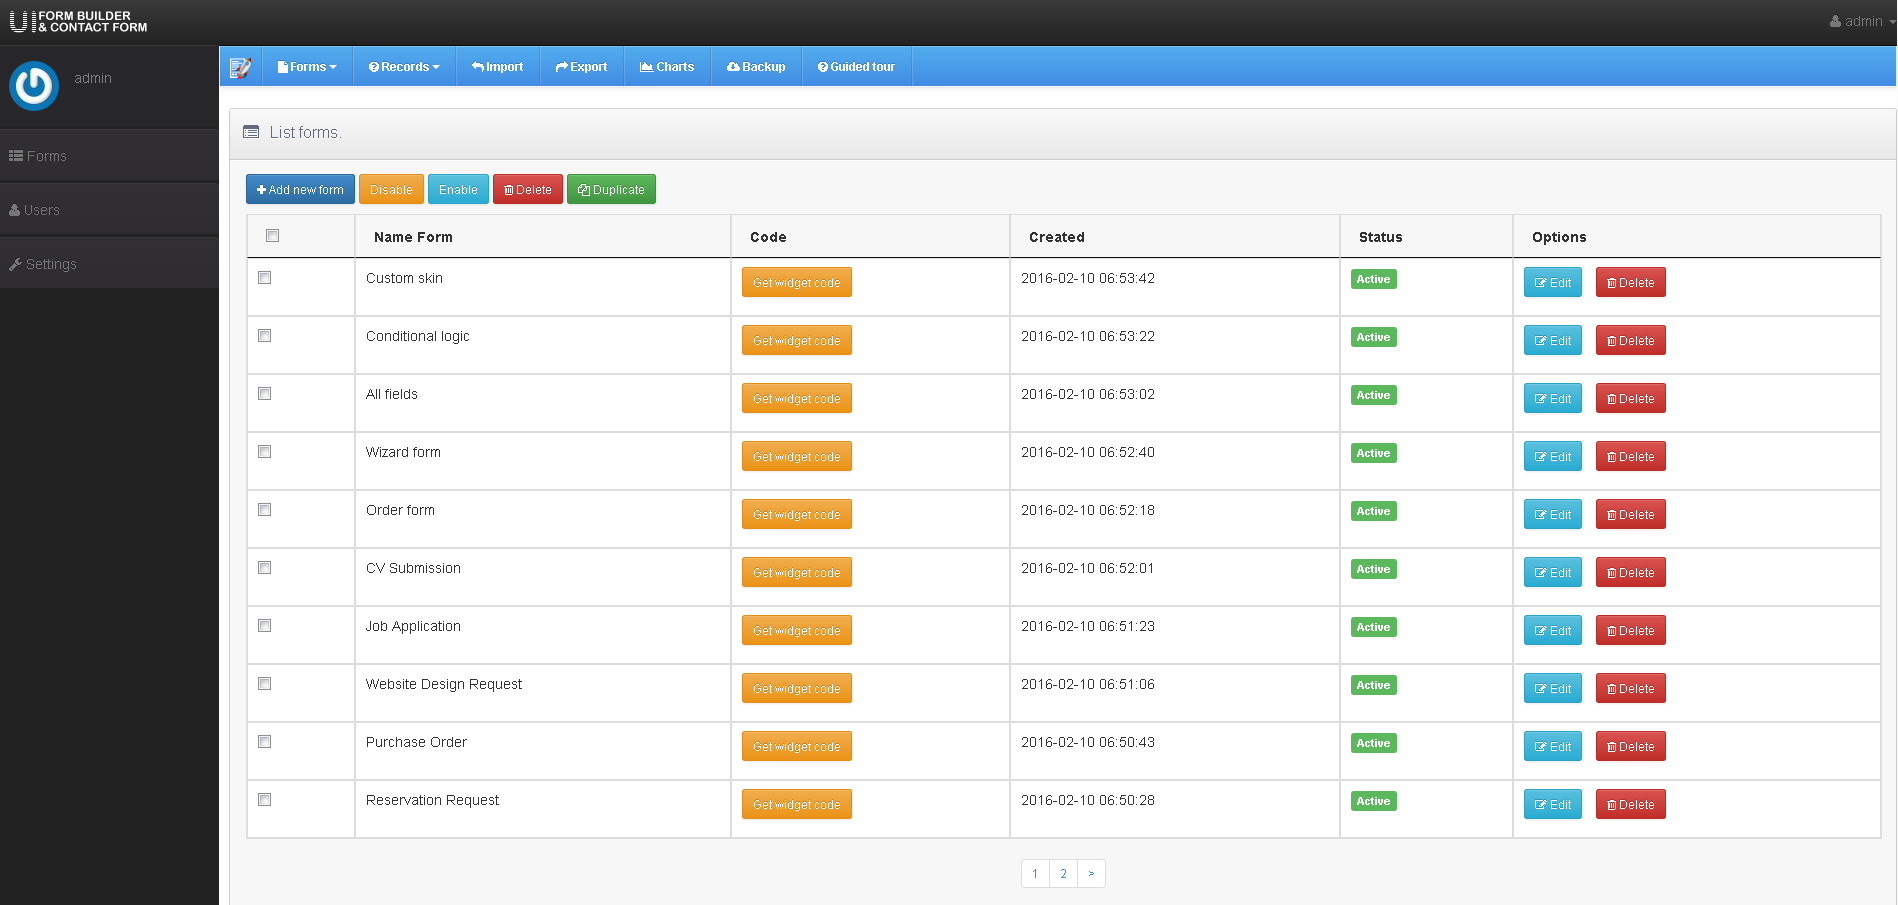Screen dimensions: 1898x905
Task: Click the bulk Delete button above the table
Action: [527, 190]
